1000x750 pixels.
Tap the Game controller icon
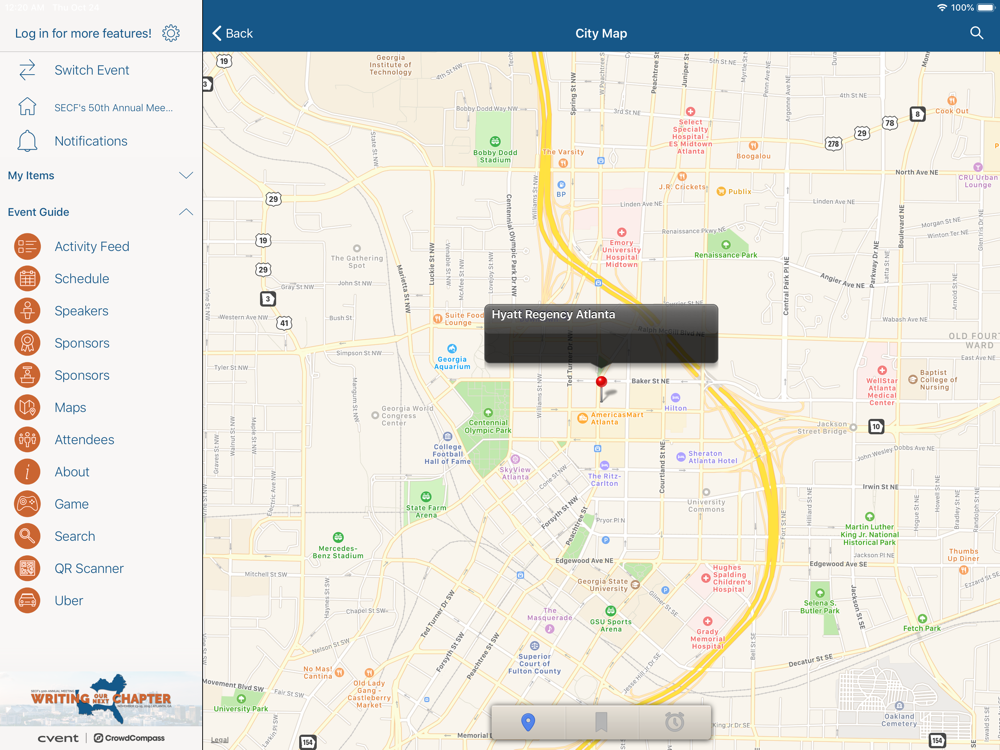tap(27, 504)
